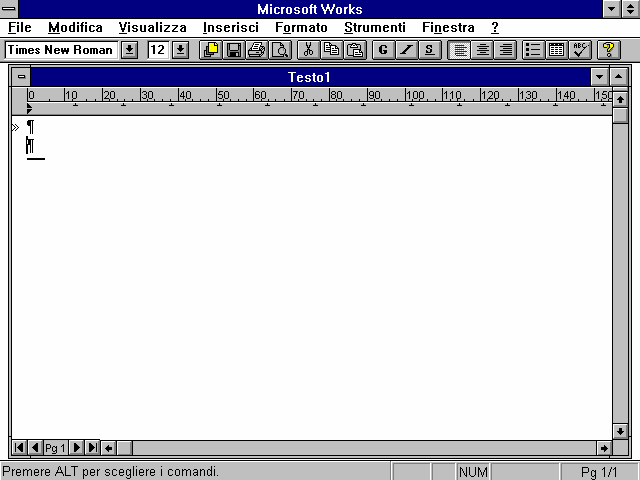Screen dimensions: 640x480
Task: Open the Modifica menu
Action: click(76, 28)
